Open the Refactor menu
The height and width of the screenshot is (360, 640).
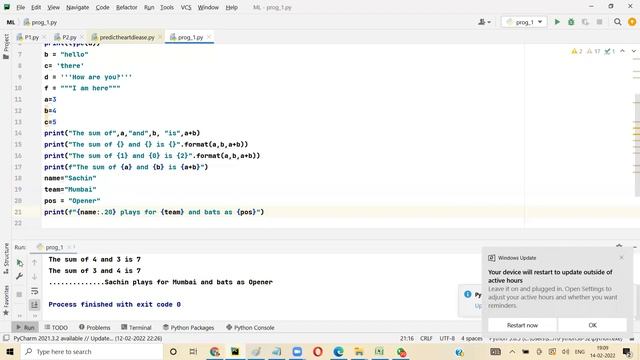tap(127, 7)
